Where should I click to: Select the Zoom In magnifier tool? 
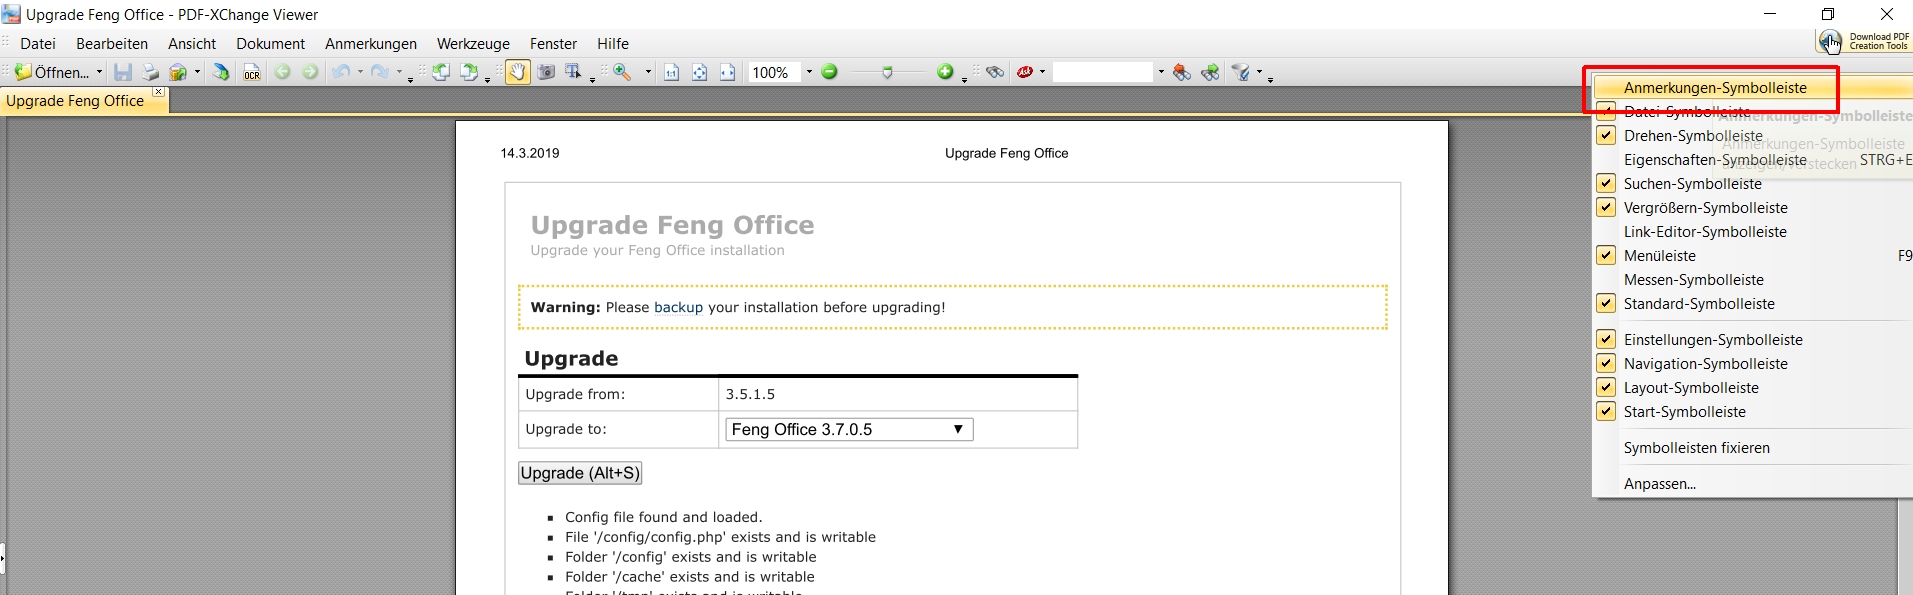pos(623,72)
